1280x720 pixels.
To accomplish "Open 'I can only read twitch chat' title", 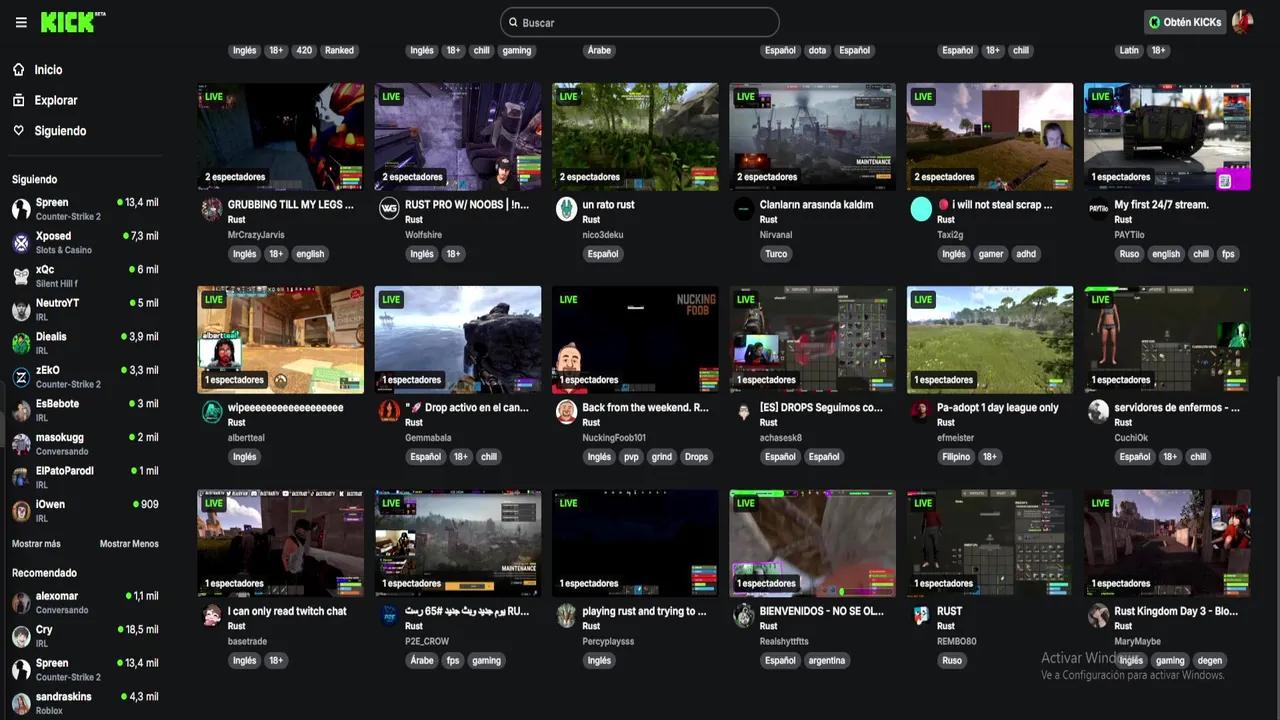I will tap(287, 611).
